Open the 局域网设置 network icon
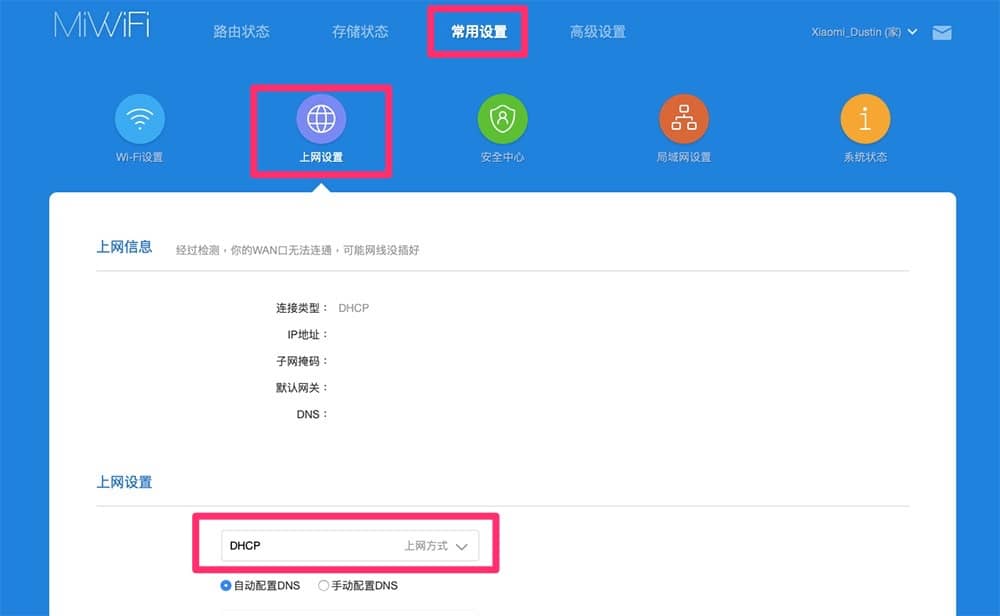1000x616 pixels. point(684,119)
